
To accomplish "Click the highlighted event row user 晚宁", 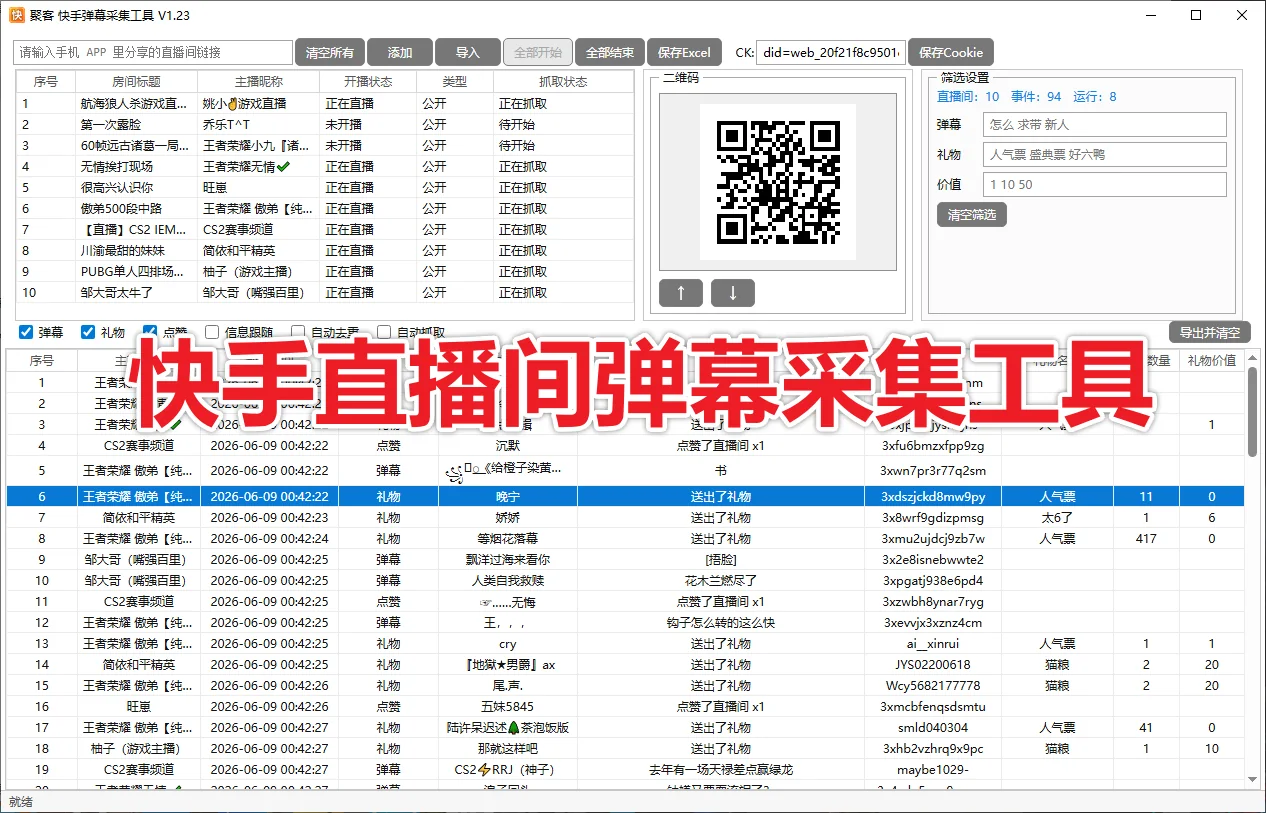I will coord(508,496).
